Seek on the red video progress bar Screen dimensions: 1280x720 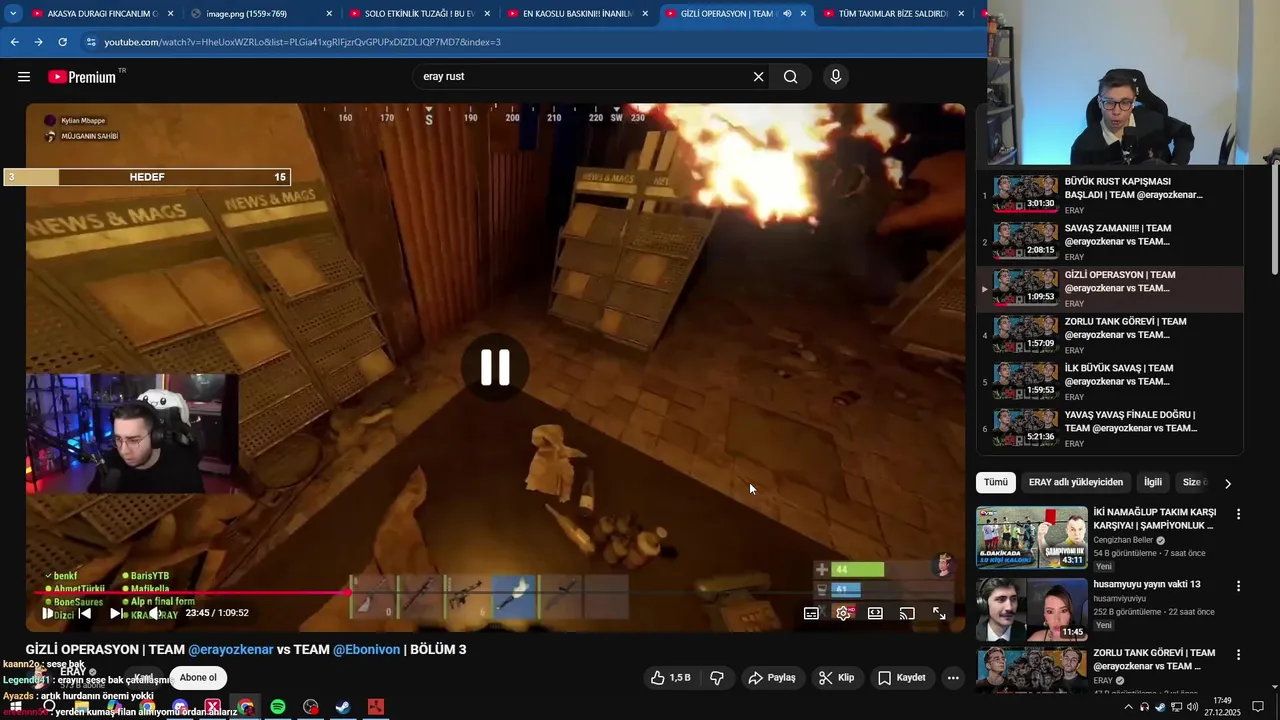(x=495, y=593)
